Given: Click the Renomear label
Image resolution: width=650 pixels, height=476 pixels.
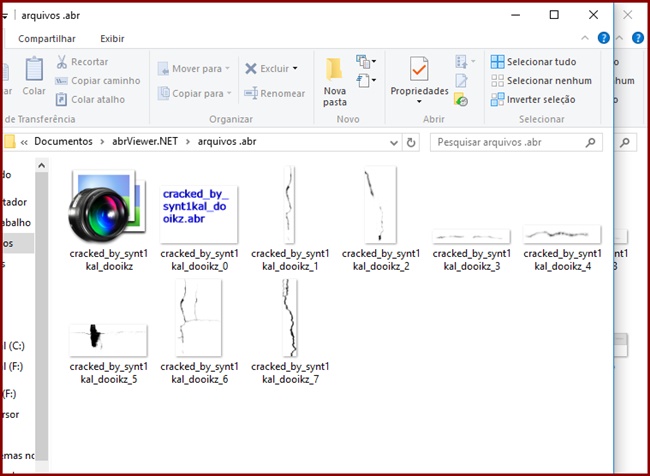Looking at the screenshot, I should [x=283, y=94].
